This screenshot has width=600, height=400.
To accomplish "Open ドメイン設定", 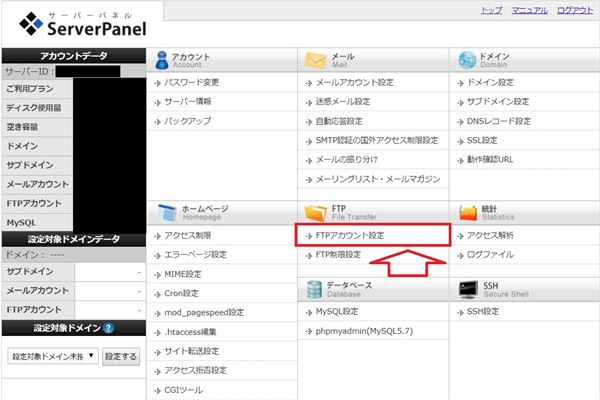I will pos(490,82).
